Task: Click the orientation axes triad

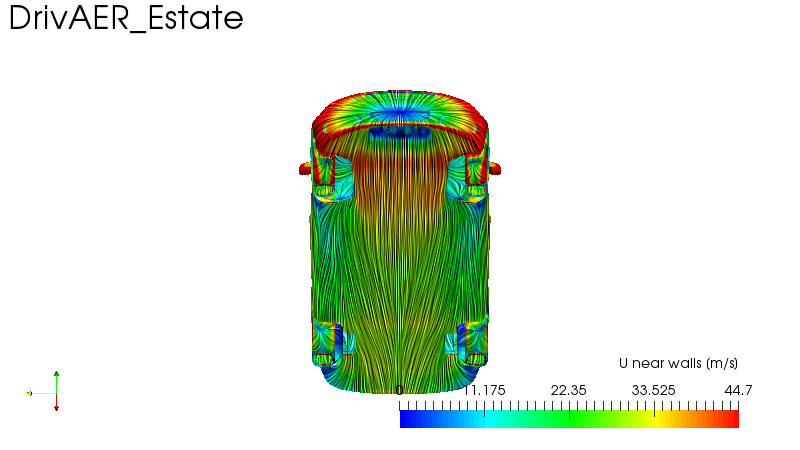Action: [x=43, y=392]
